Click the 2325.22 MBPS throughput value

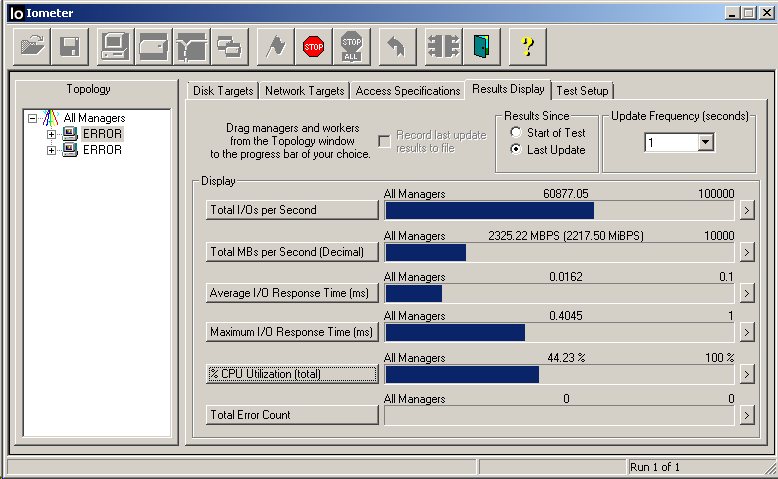pos(566,236)
